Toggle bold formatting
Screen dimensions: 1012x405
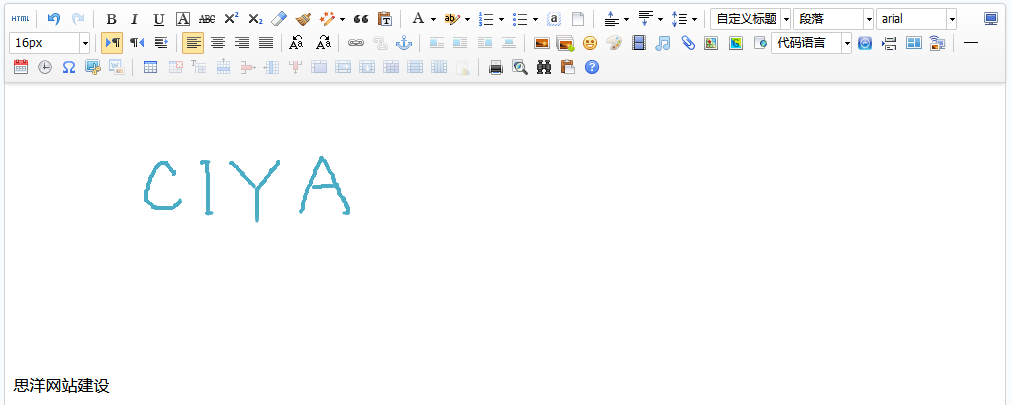coord(111,19)
